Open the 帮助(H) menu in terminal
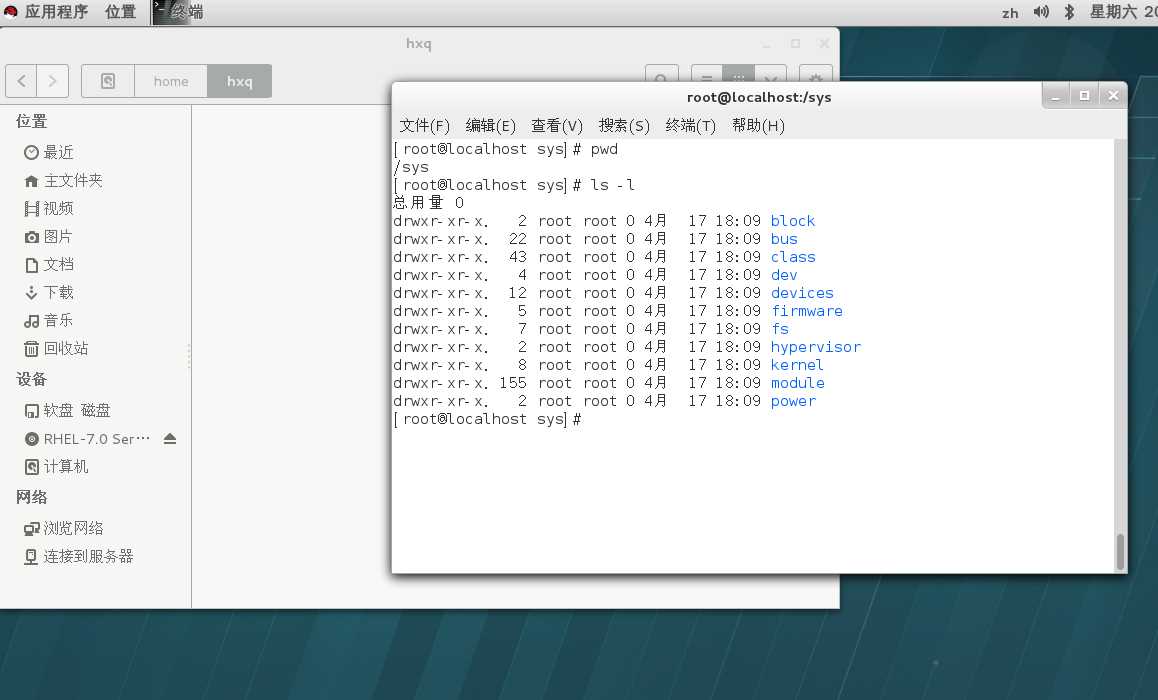The image size is (1158, 700). point(758,126)
